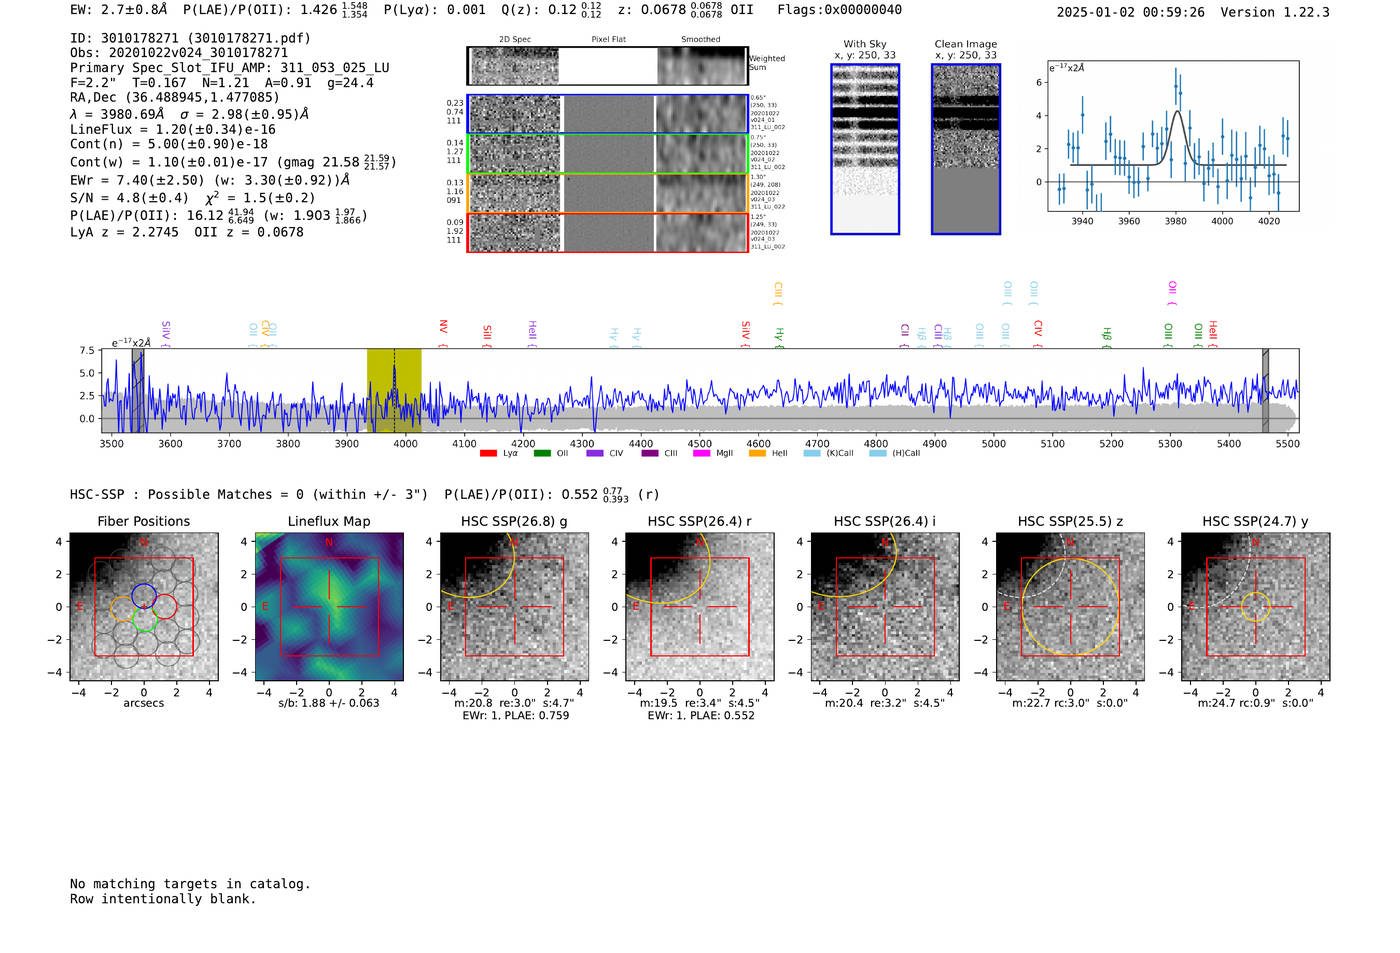The height and width of the screenshot is (953, 1400).
Task: Click 'No matching targets in catalog.' text
Action: coord(190,884)
